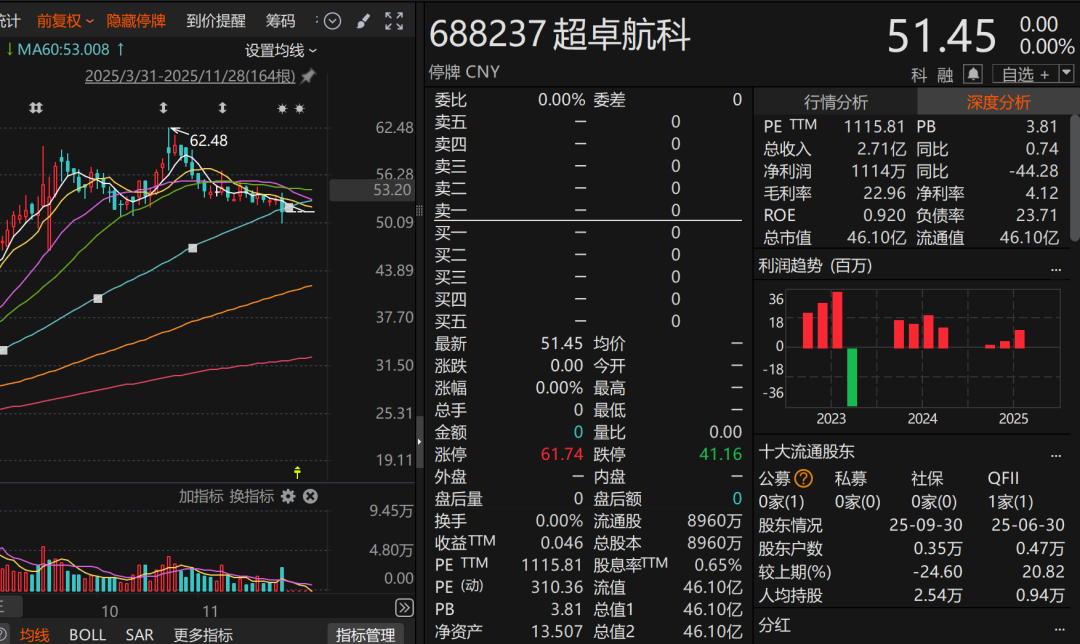Expand the 设置均线 dropdown

281,50
